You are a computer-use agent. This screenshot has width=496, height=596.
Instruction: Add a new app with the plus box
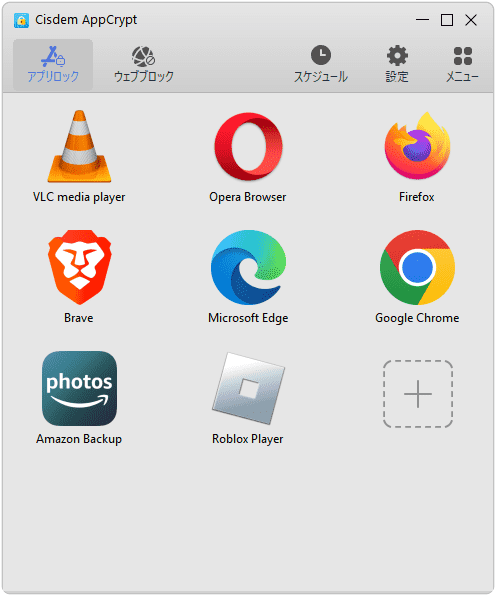coord(418,394)
